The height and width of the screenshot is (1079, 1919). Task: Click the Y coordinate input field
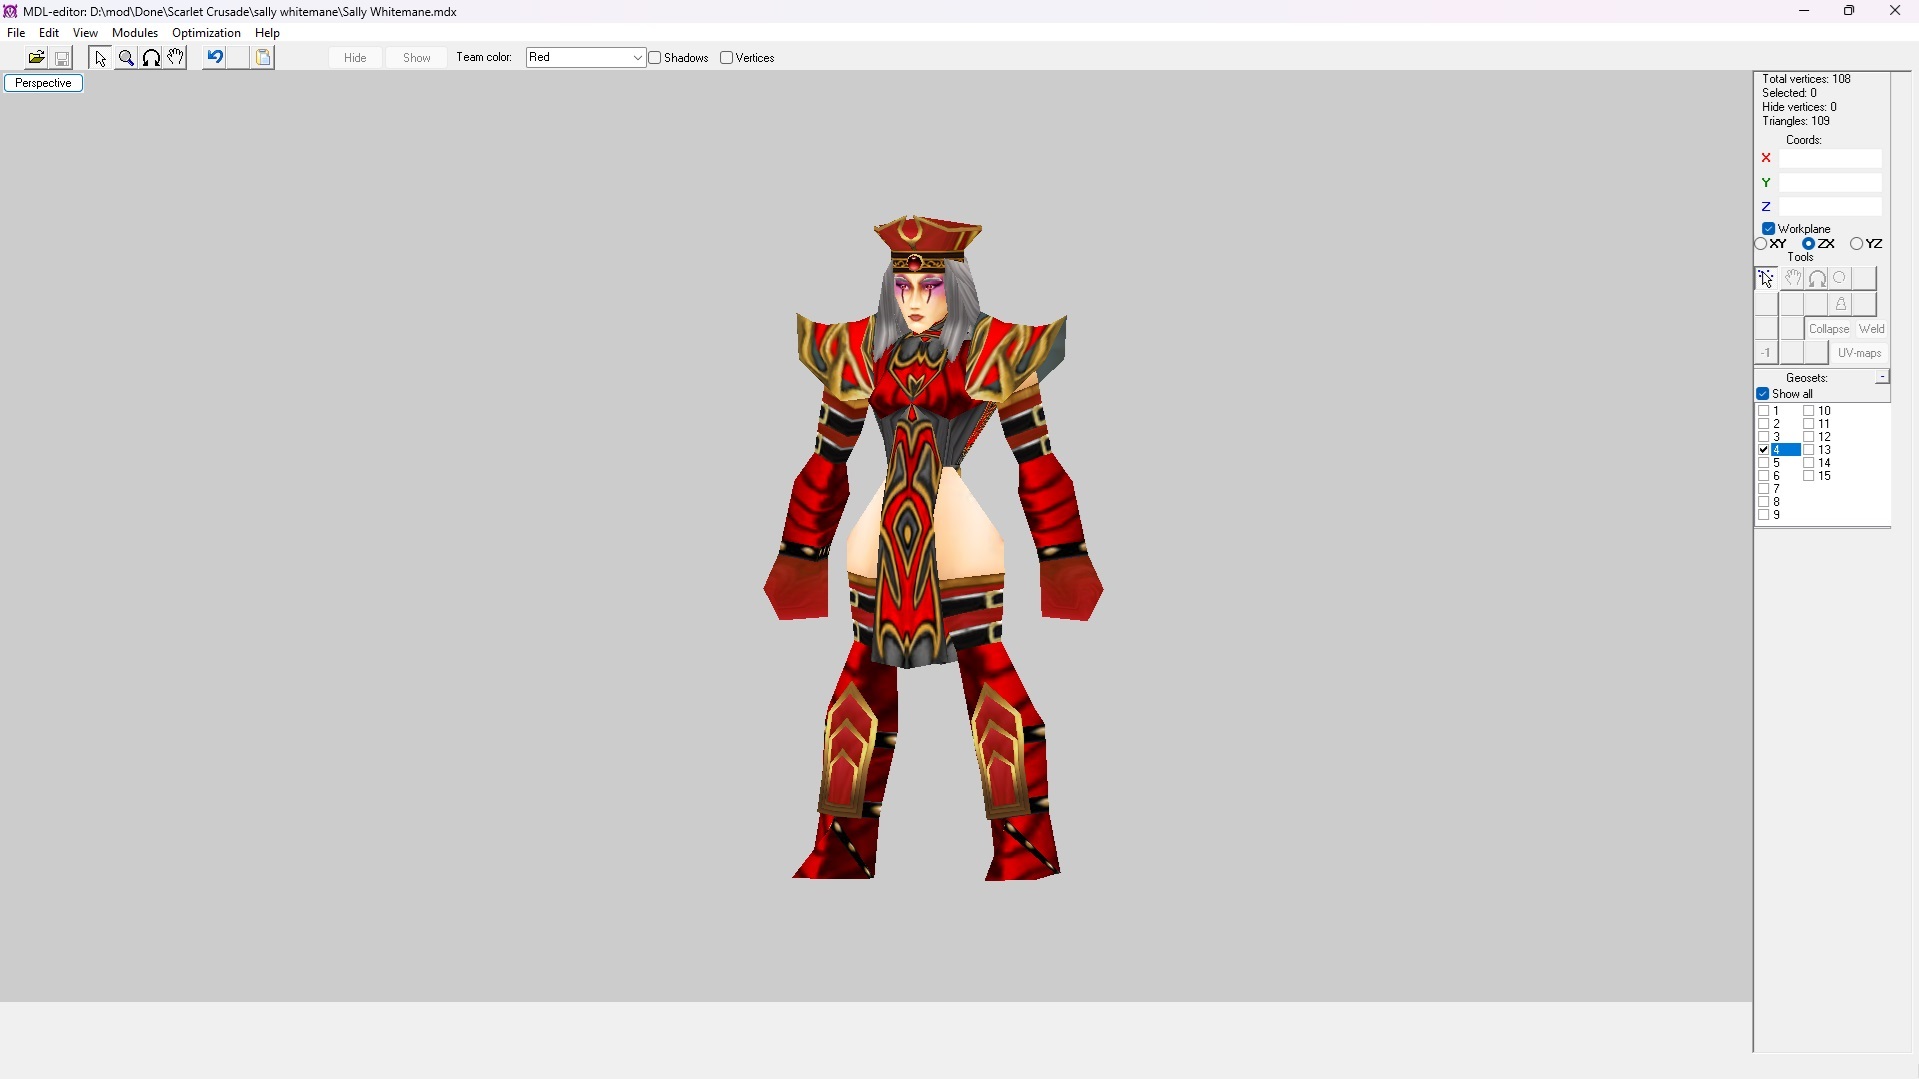pyautogui.click(x=1832, y=183)
